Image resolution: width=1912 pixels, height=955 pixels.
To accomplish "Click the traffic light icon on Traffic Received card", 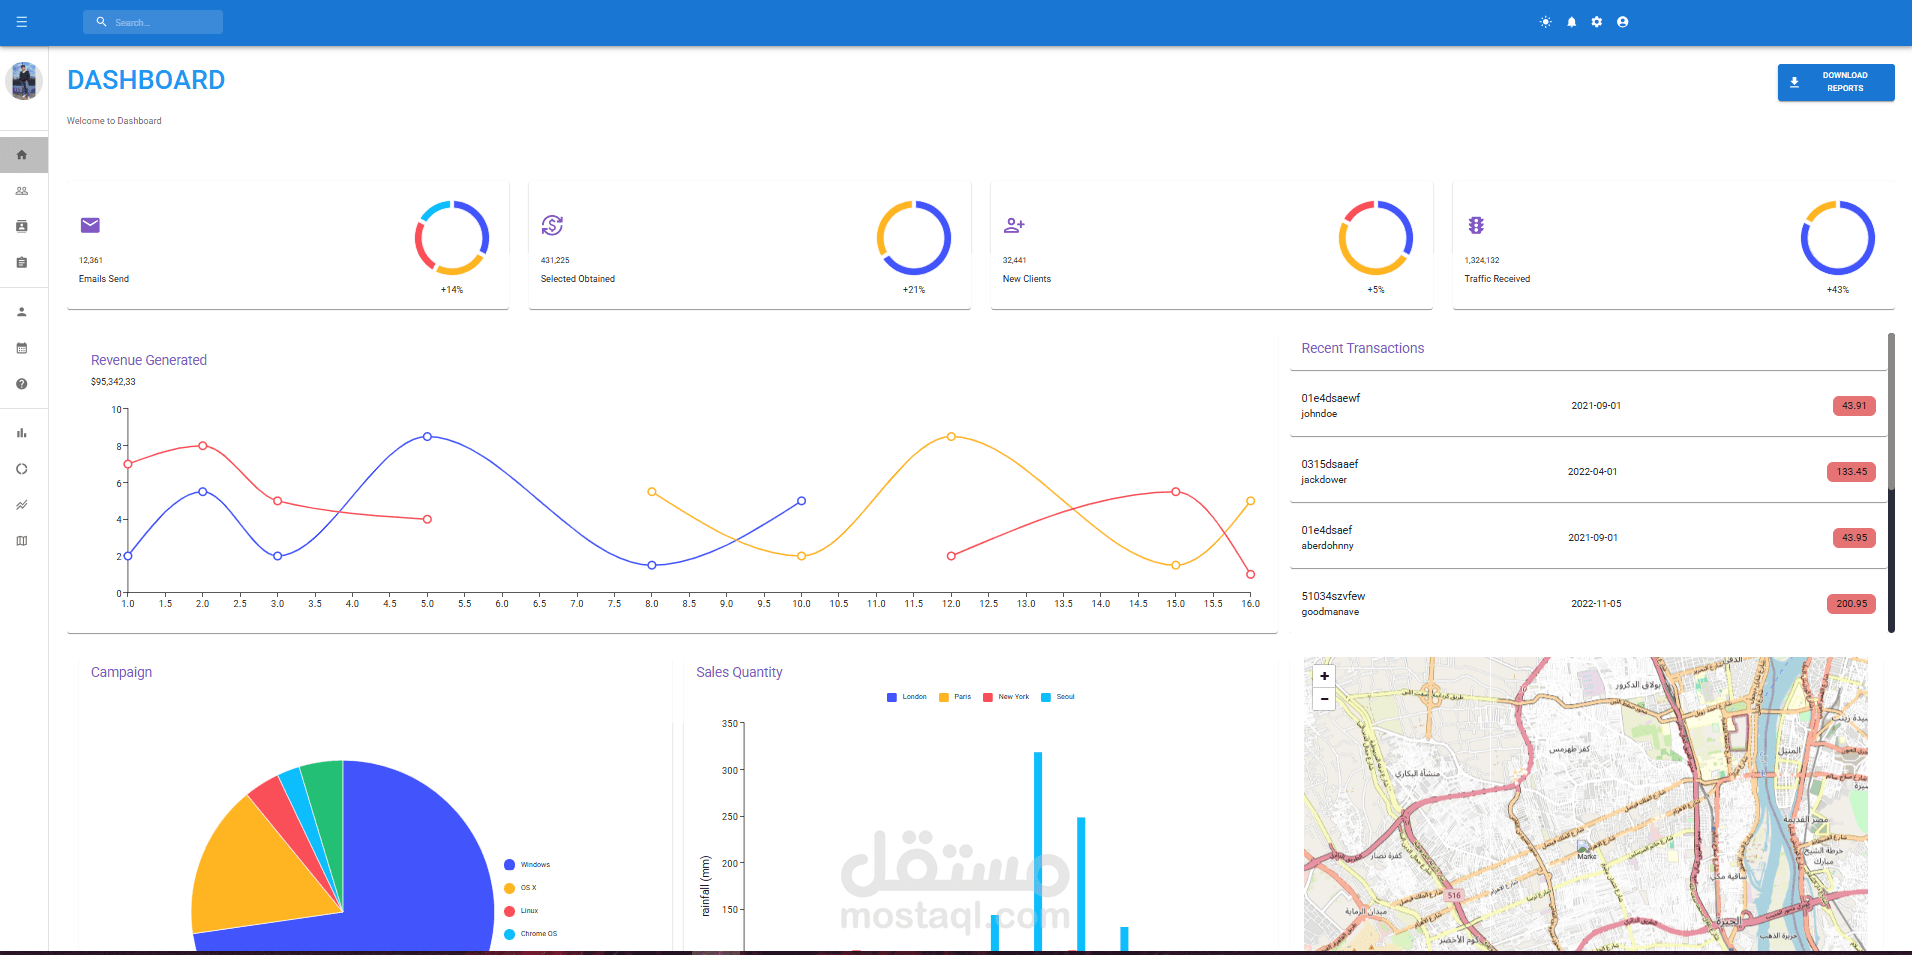I will [1476, 225].
